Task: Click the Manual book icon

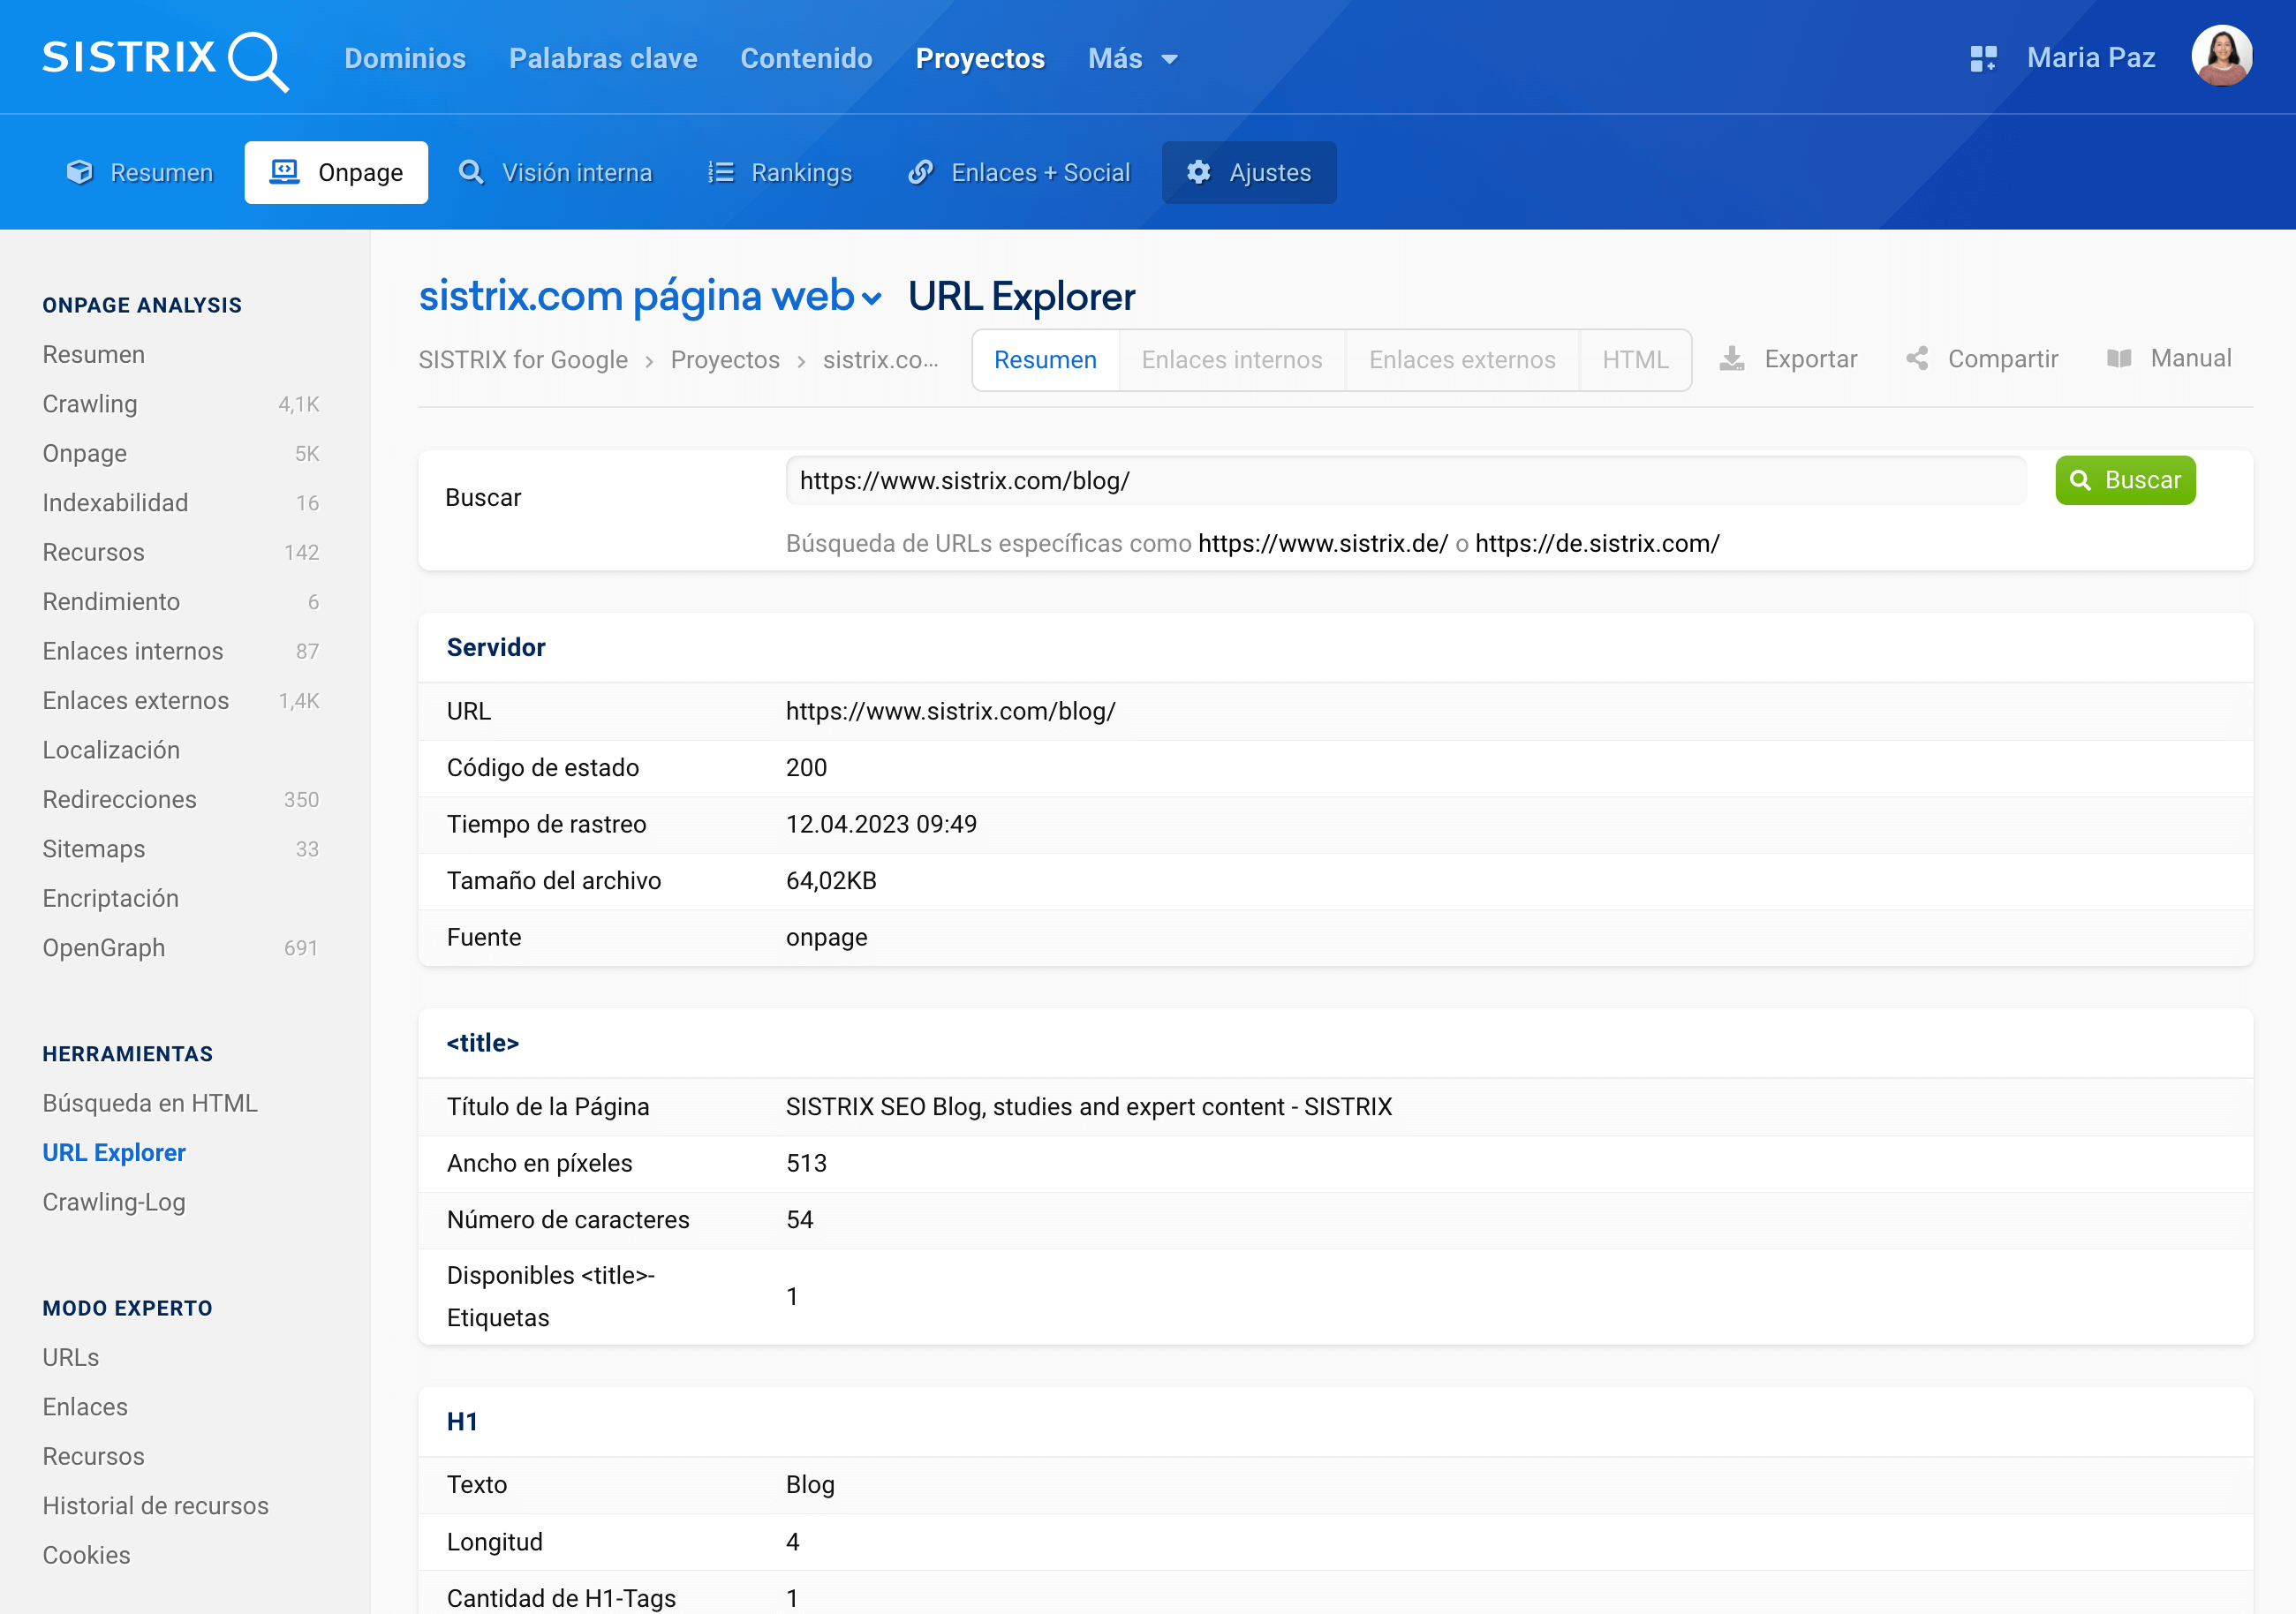Action: tap(2119, 359)
